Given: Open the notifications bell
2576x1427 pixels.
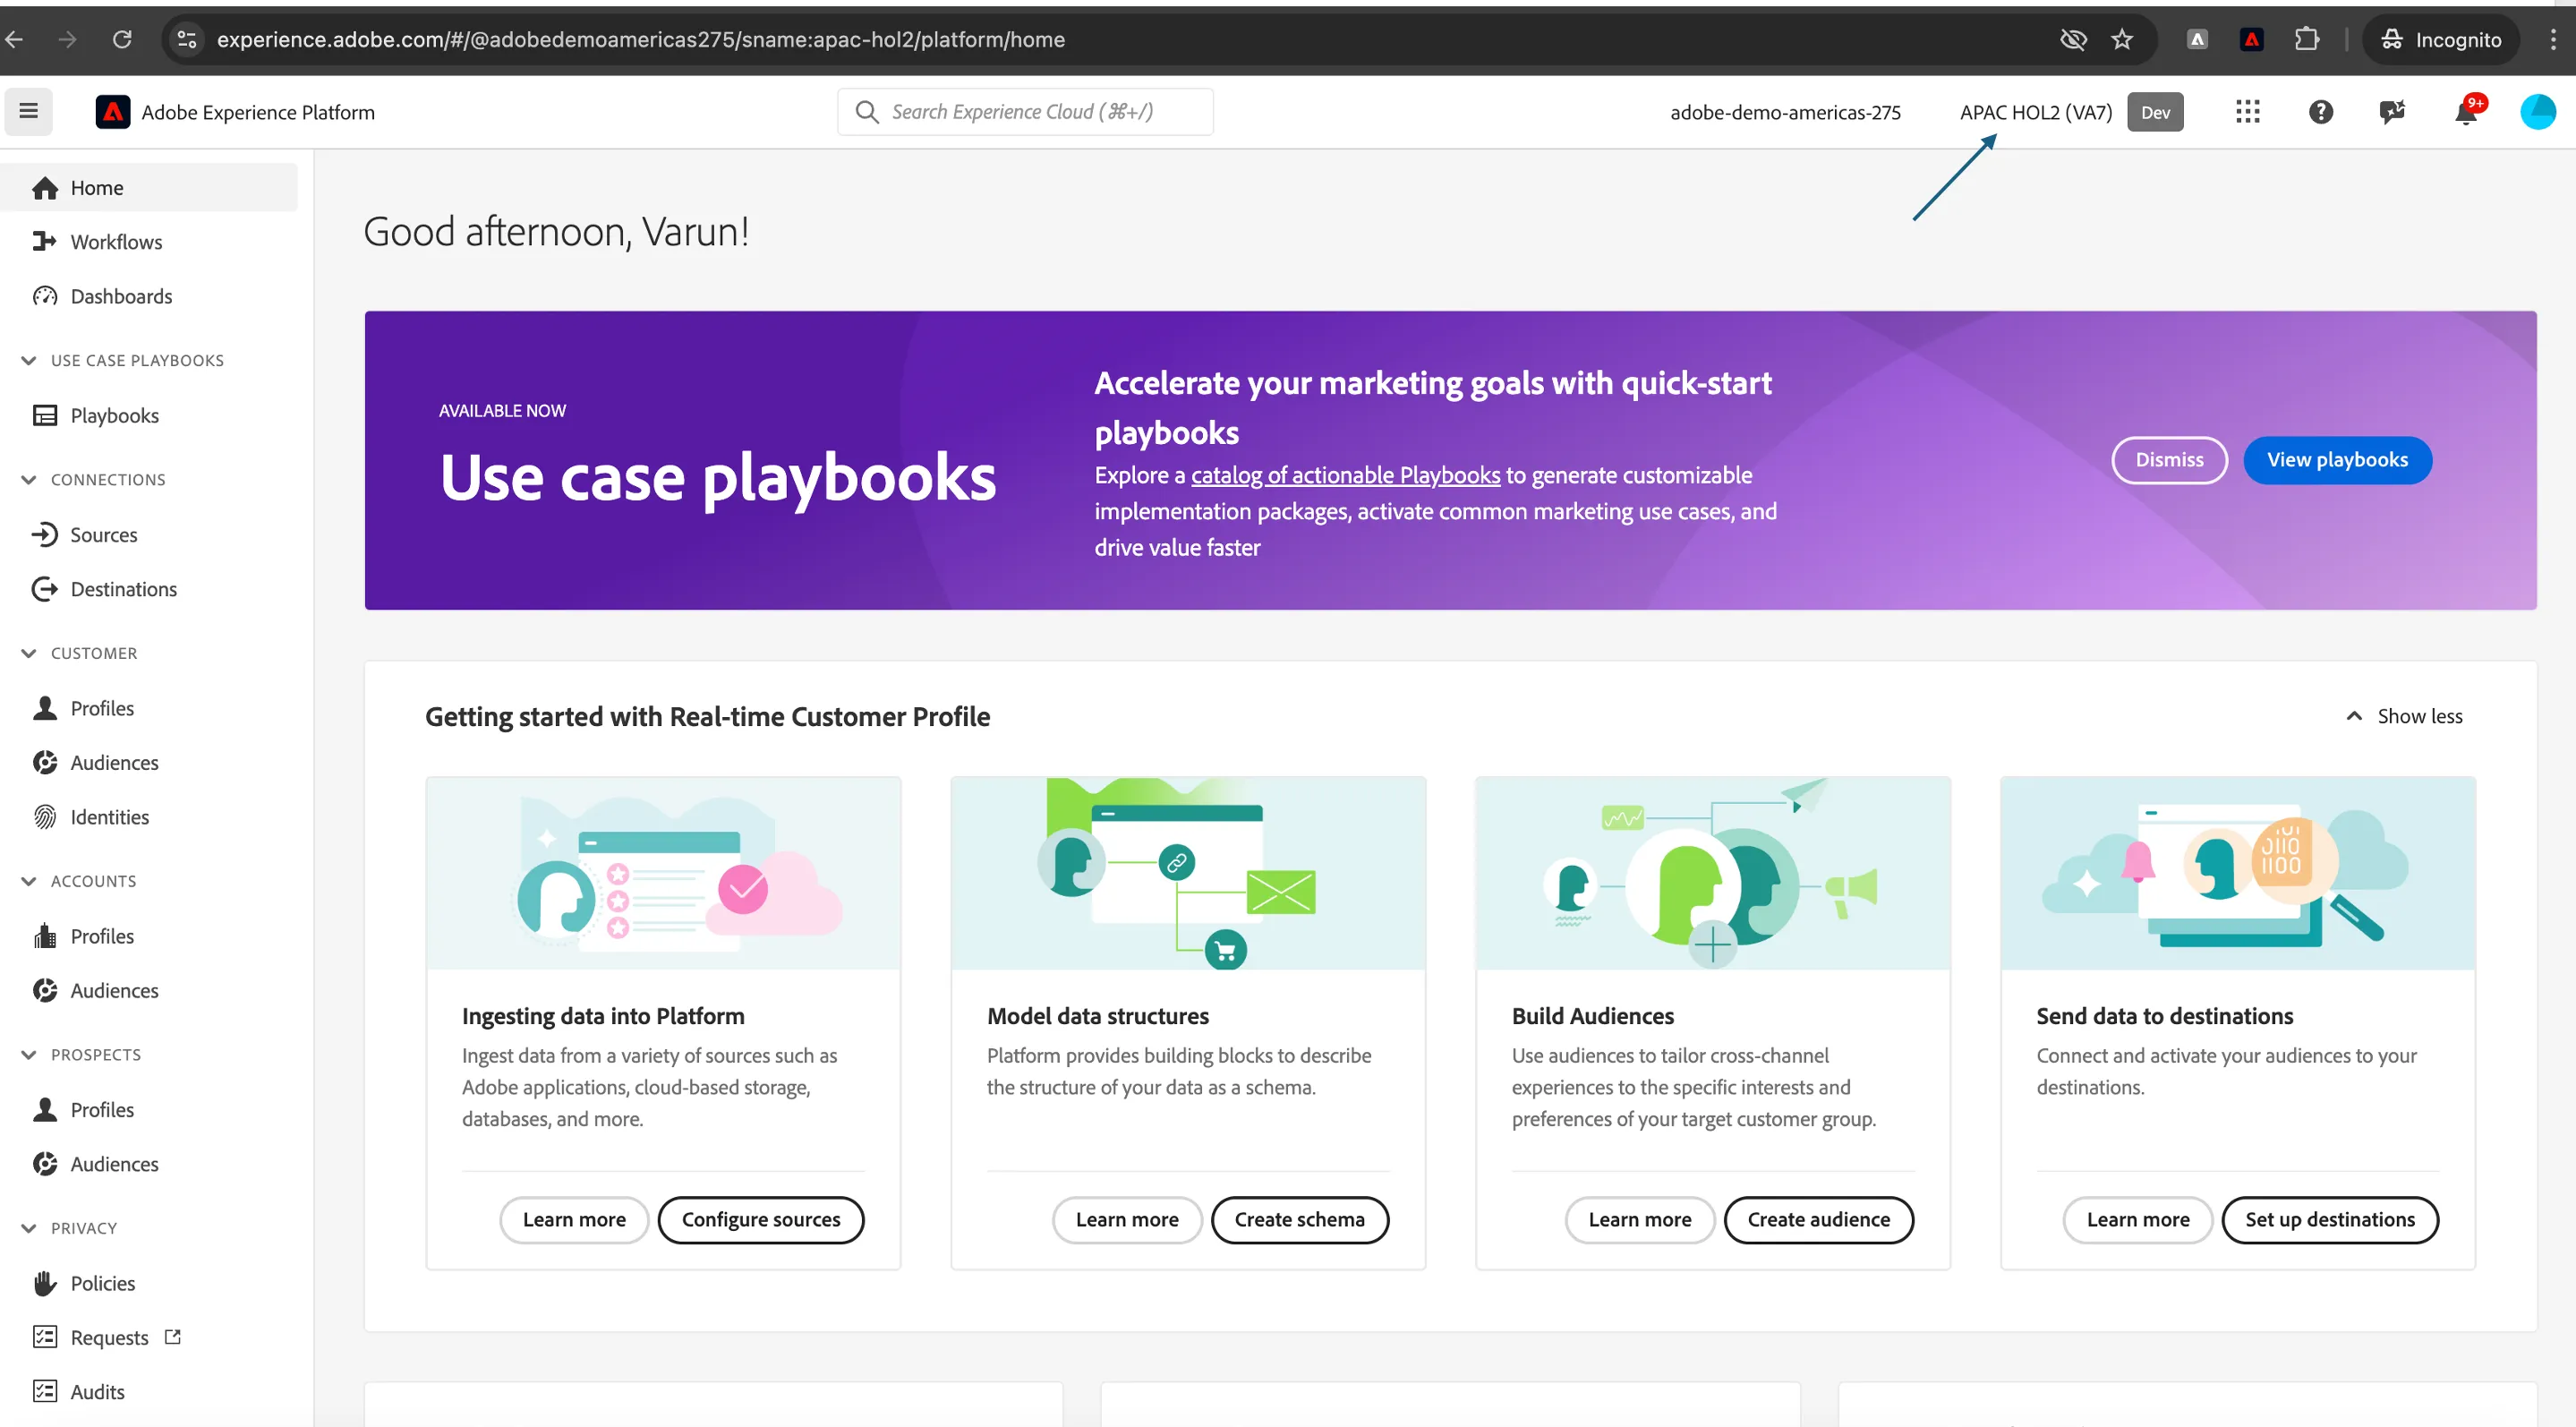Looking at the screenshot, I should coord(2466,112).
